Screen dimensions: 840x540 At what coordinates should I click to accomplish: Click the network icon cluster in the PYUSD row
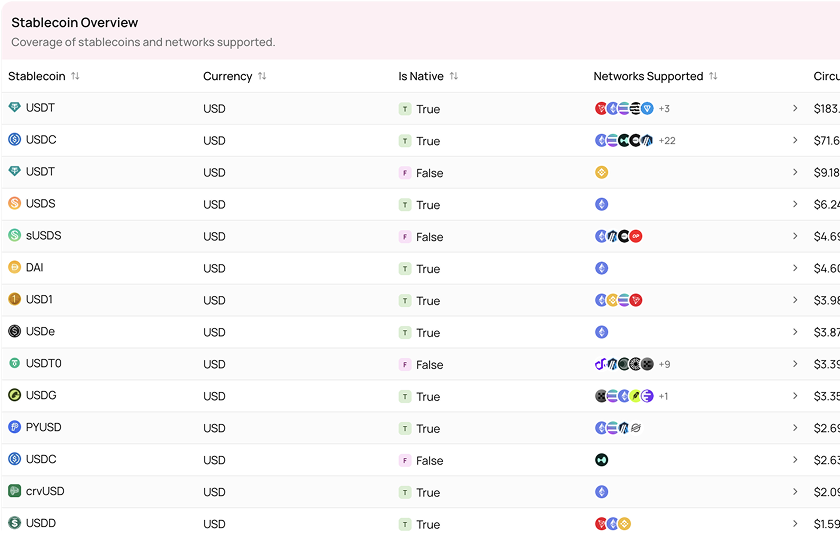[619, 428]
